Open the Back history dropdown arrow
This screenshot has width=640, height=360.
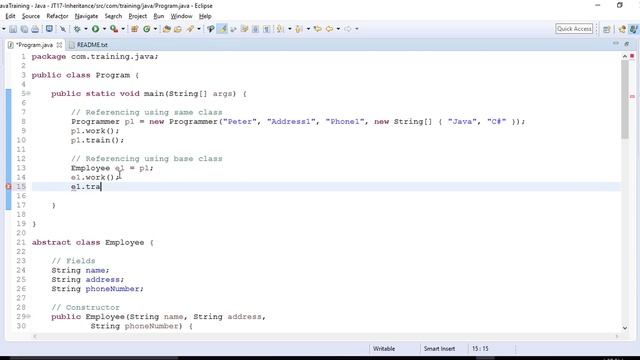(338, 29)
